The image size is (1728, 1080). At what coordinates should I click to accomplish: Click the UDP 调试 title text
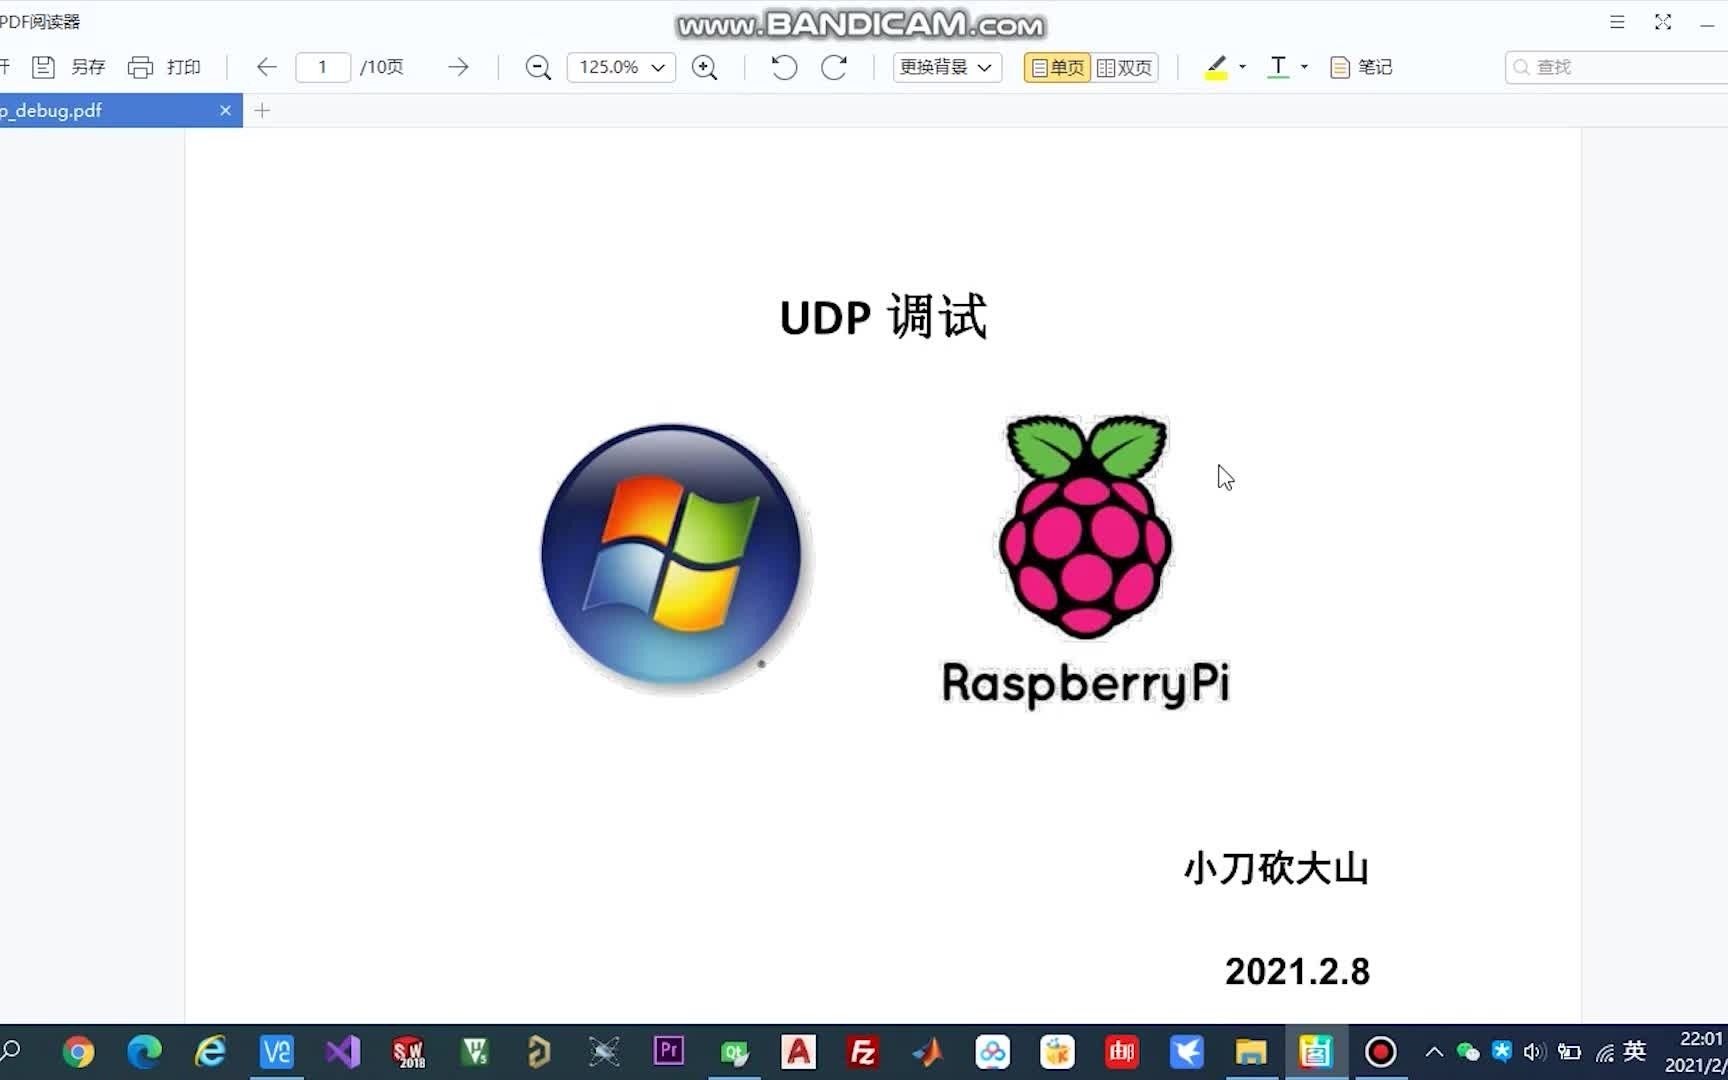(884, 317)
